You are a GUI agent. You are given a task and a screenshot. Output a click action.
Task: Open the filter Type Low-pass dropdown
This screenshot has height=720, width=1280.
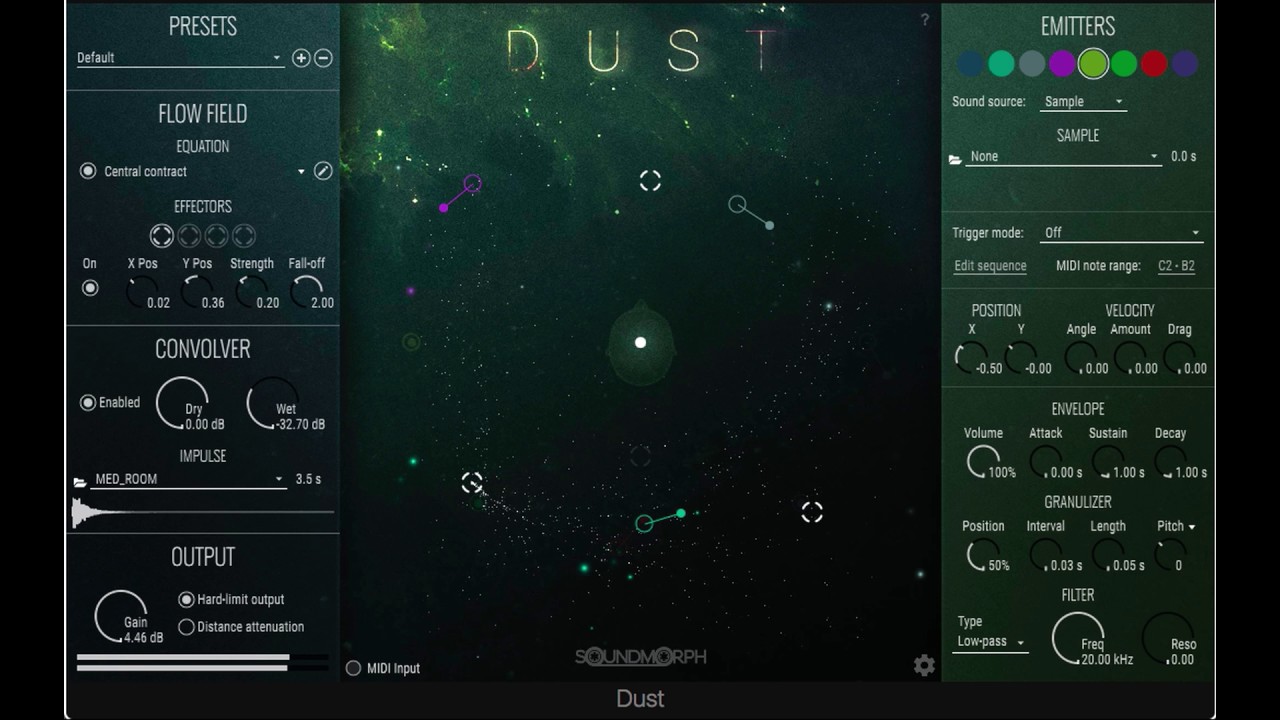(991, 642)
